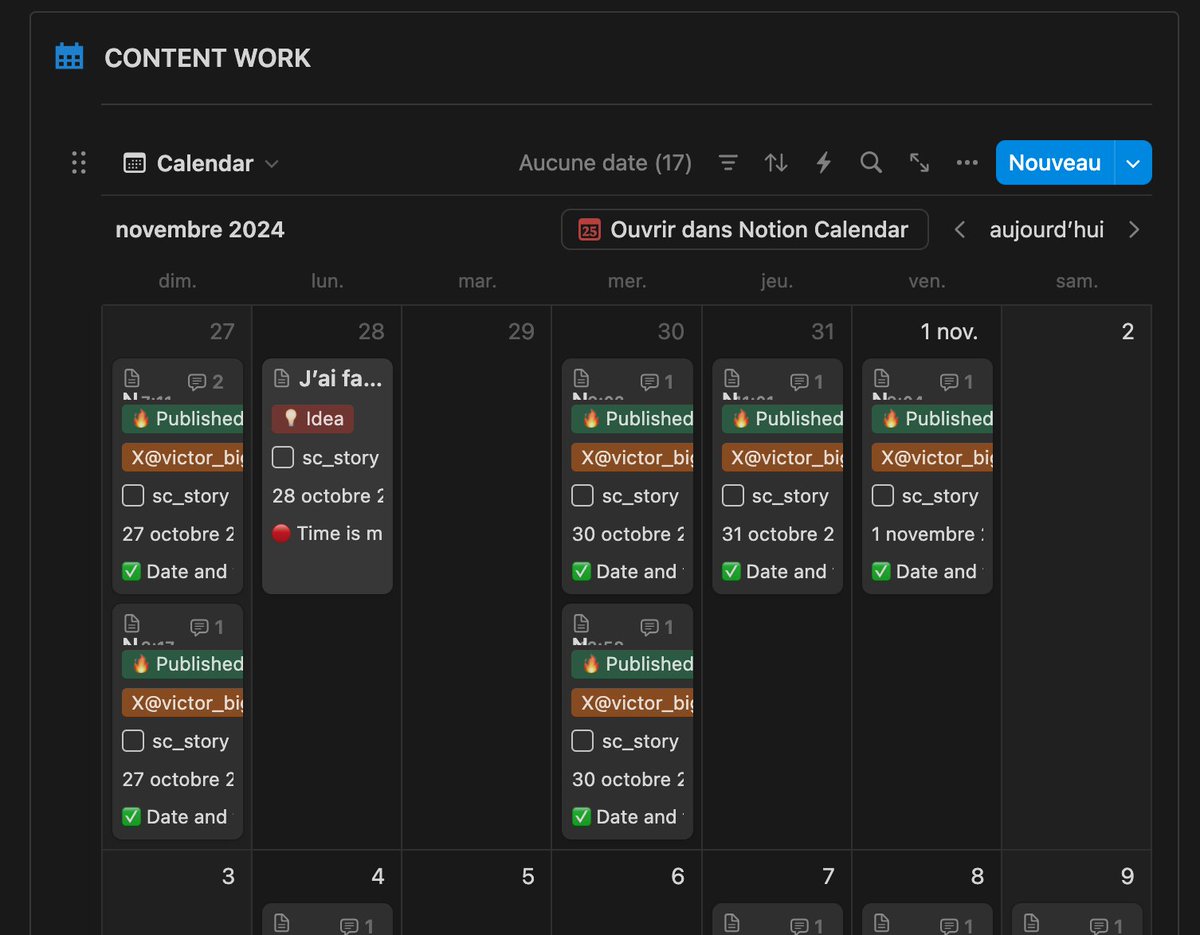This screenshot has height=935, width=1200.
Task: Click the 1 novembre date text
Action: coord(928,534)
